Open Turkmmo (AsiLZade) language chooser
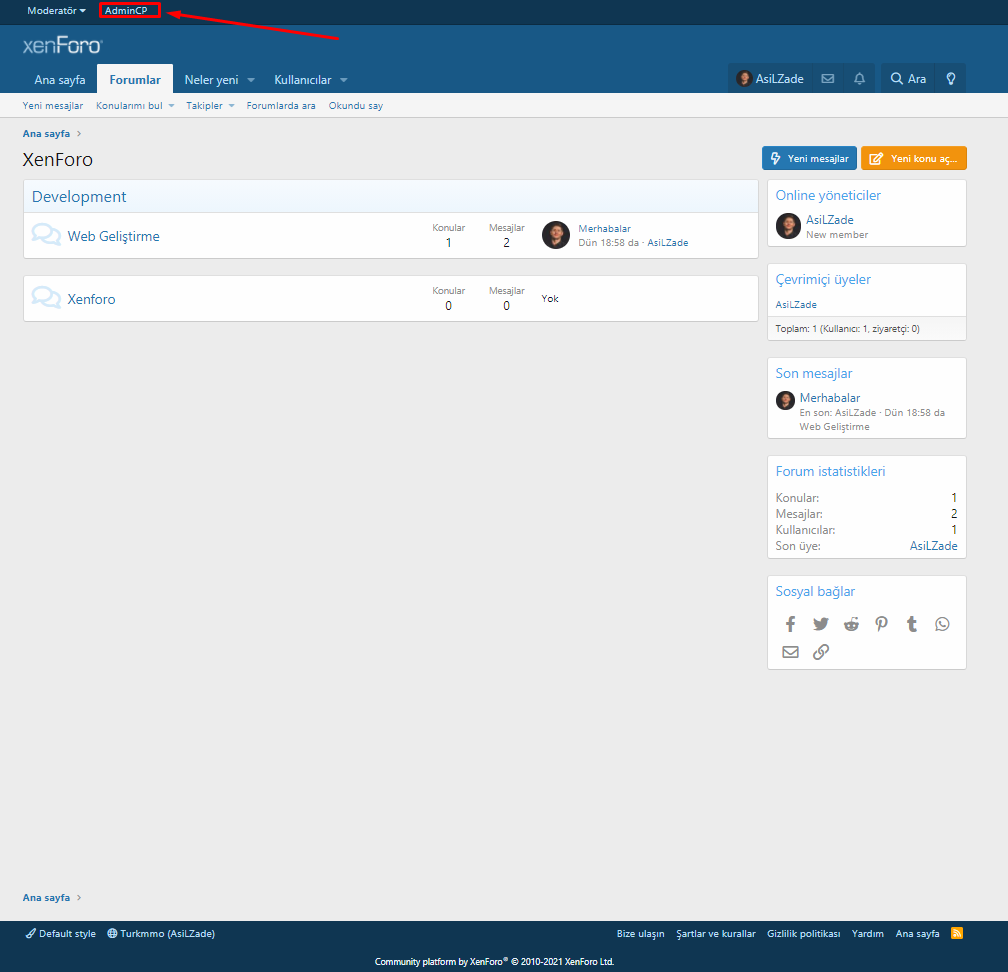1008x972 pixels. (161, 933)
